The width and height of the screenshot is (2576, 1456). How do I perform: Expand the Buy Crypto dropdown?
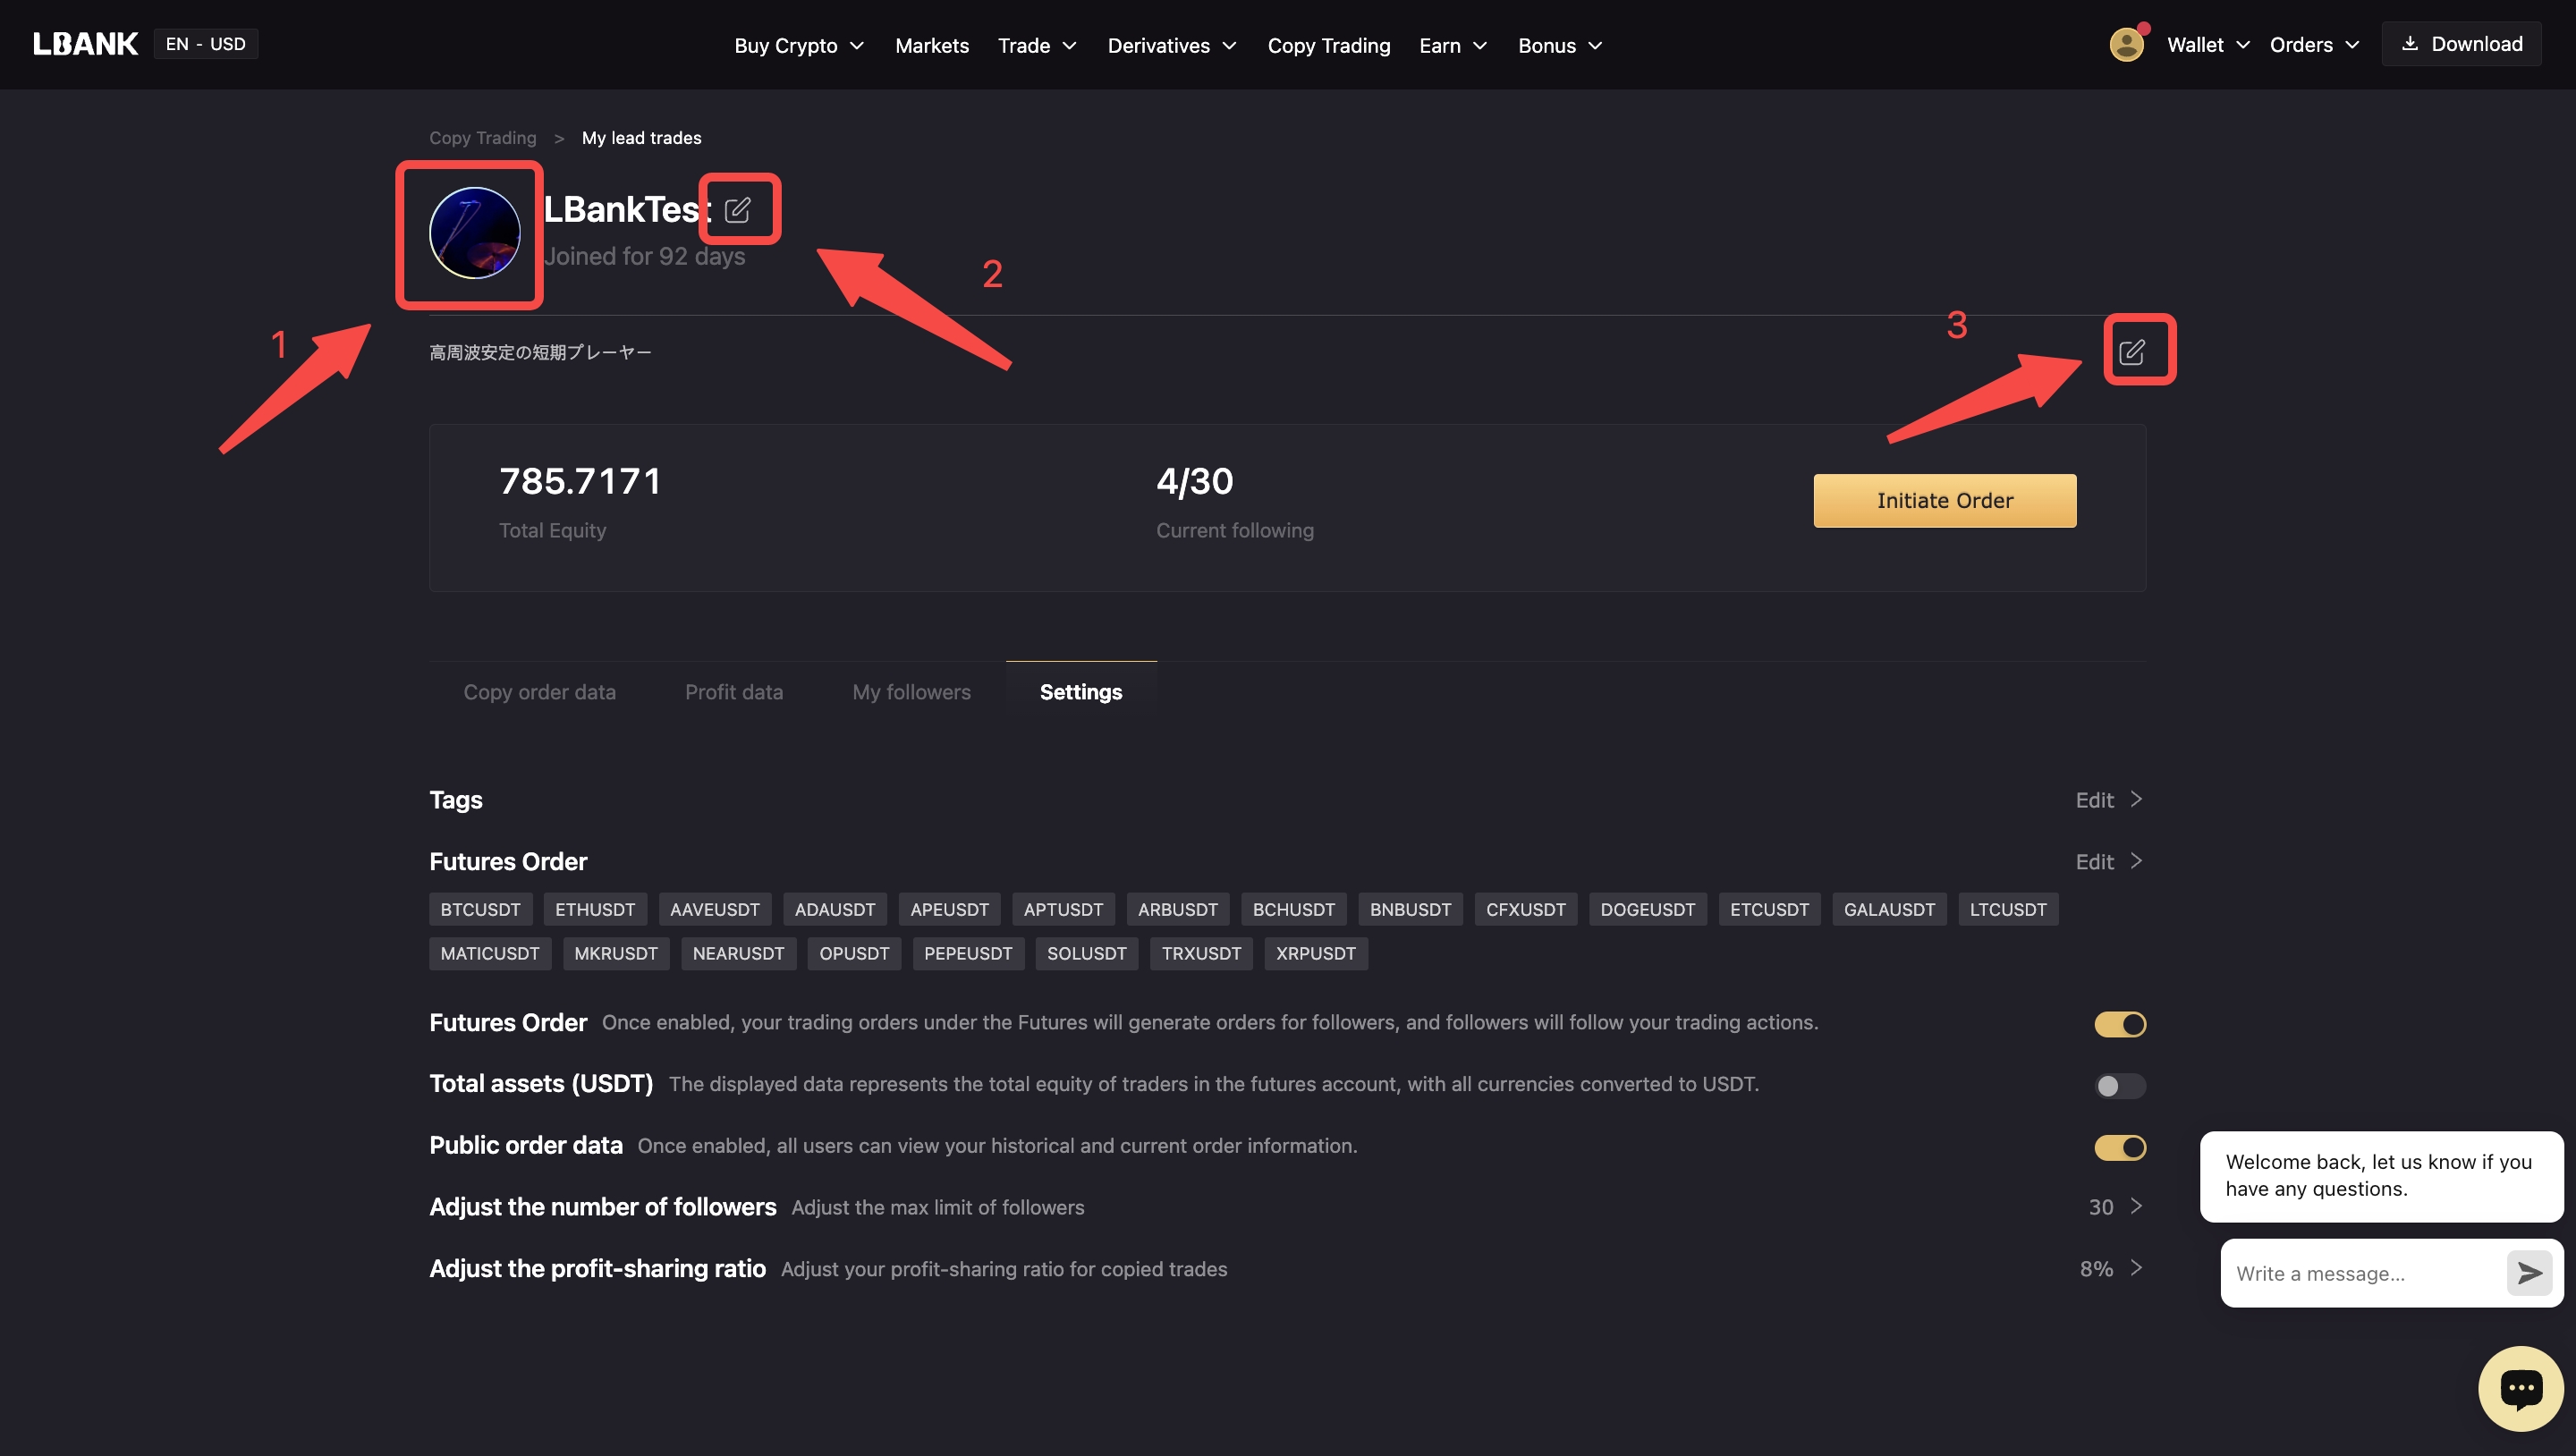click(x=799, y=46)
